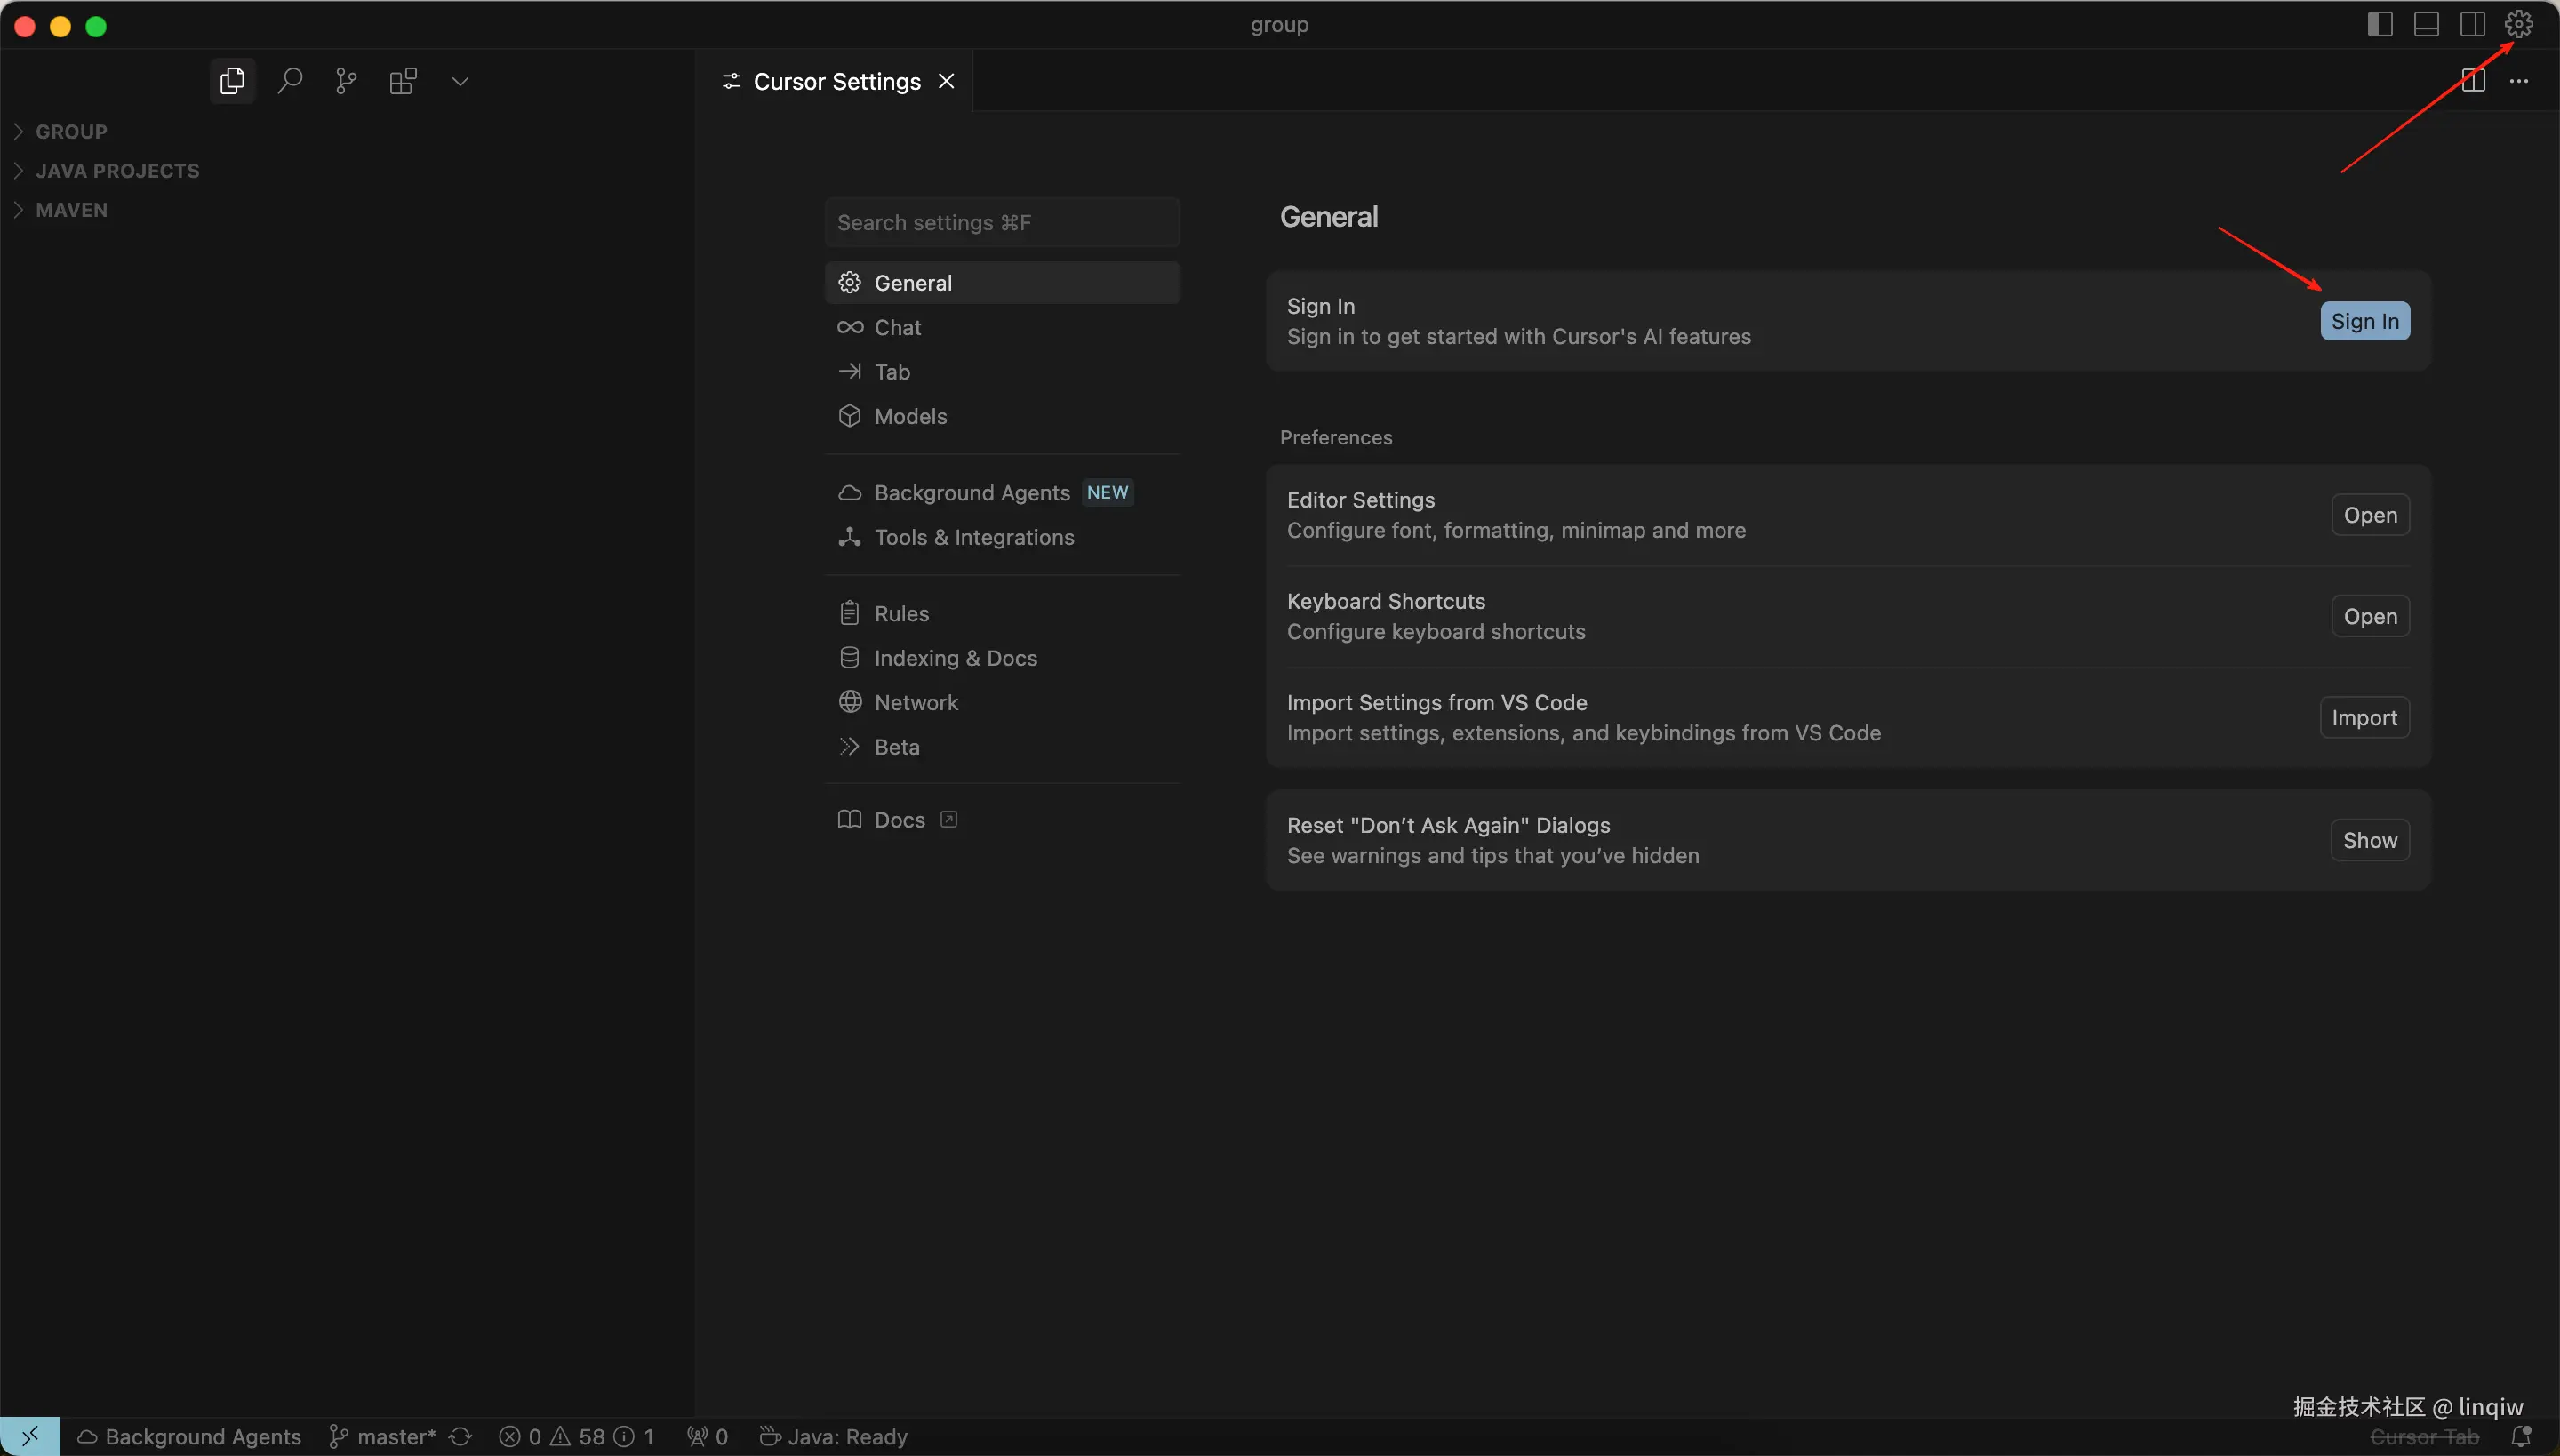Viewport: 2560px width, 1456px height.
Task: Expand the GROUP folder section
Action: [71, 131]
